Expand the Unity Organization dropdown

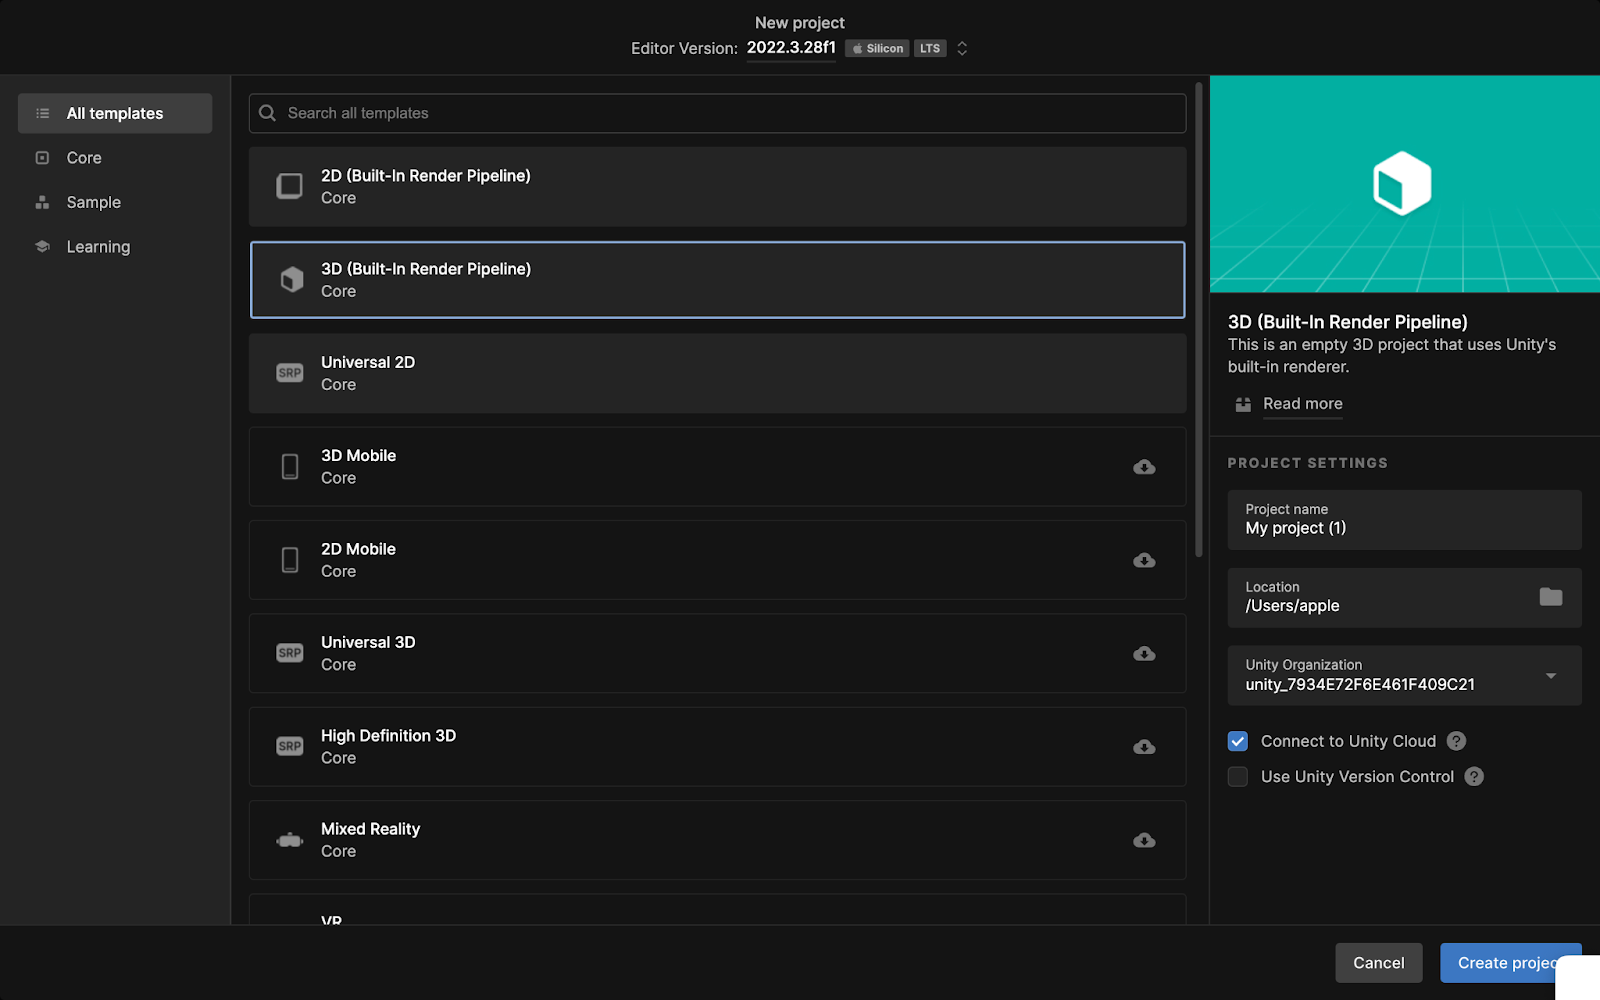pyautogui.click(x=1550, y=676)
